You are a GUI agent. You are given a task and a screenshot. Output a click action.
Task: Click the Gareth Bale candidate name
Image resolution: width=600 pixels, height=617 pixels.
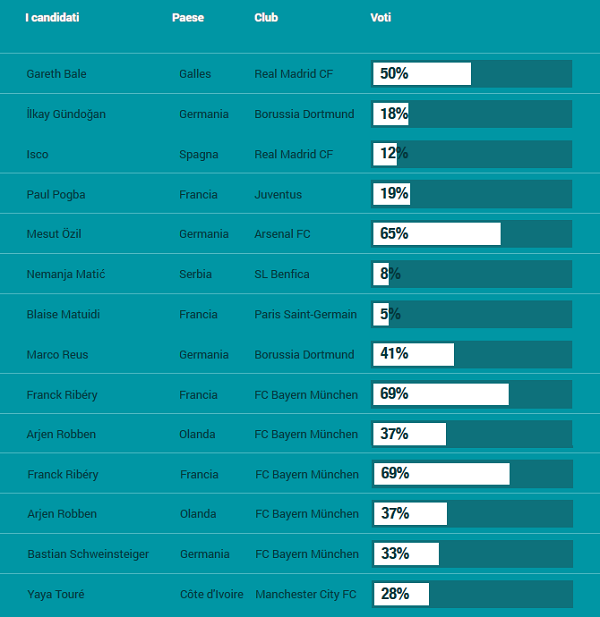pyautogui.click(x=56, y=74)
